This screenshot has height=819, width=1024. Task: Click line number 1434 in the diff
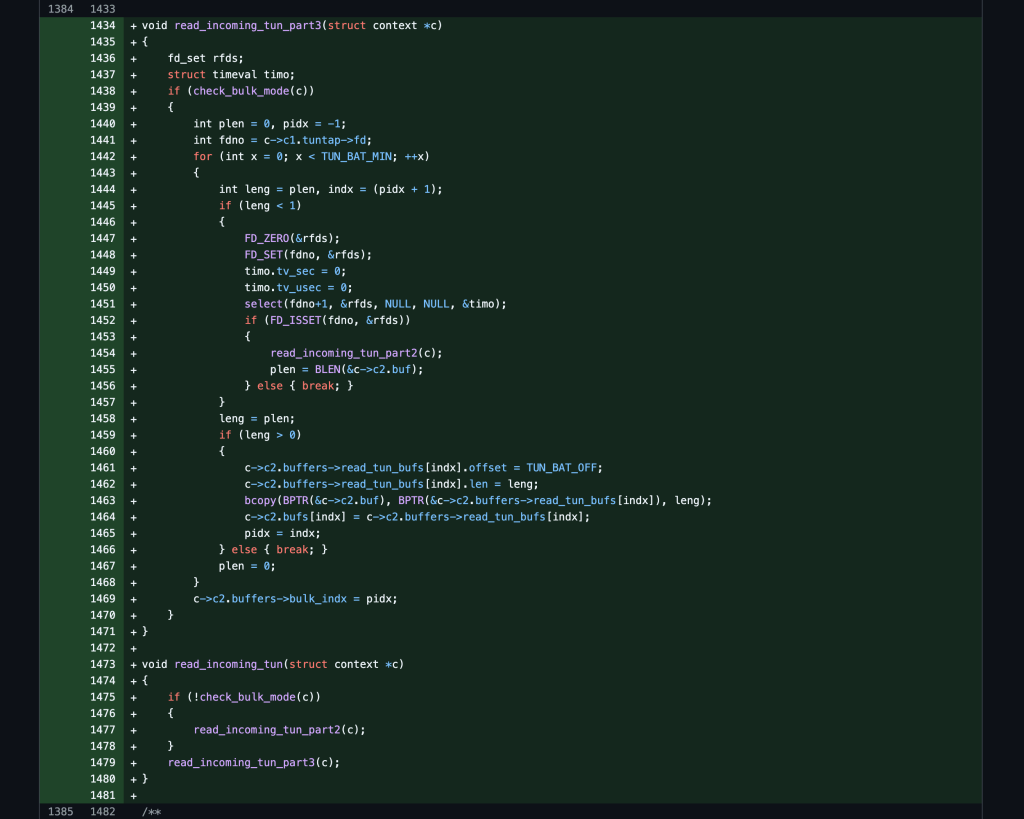click(x=102, y=25)
